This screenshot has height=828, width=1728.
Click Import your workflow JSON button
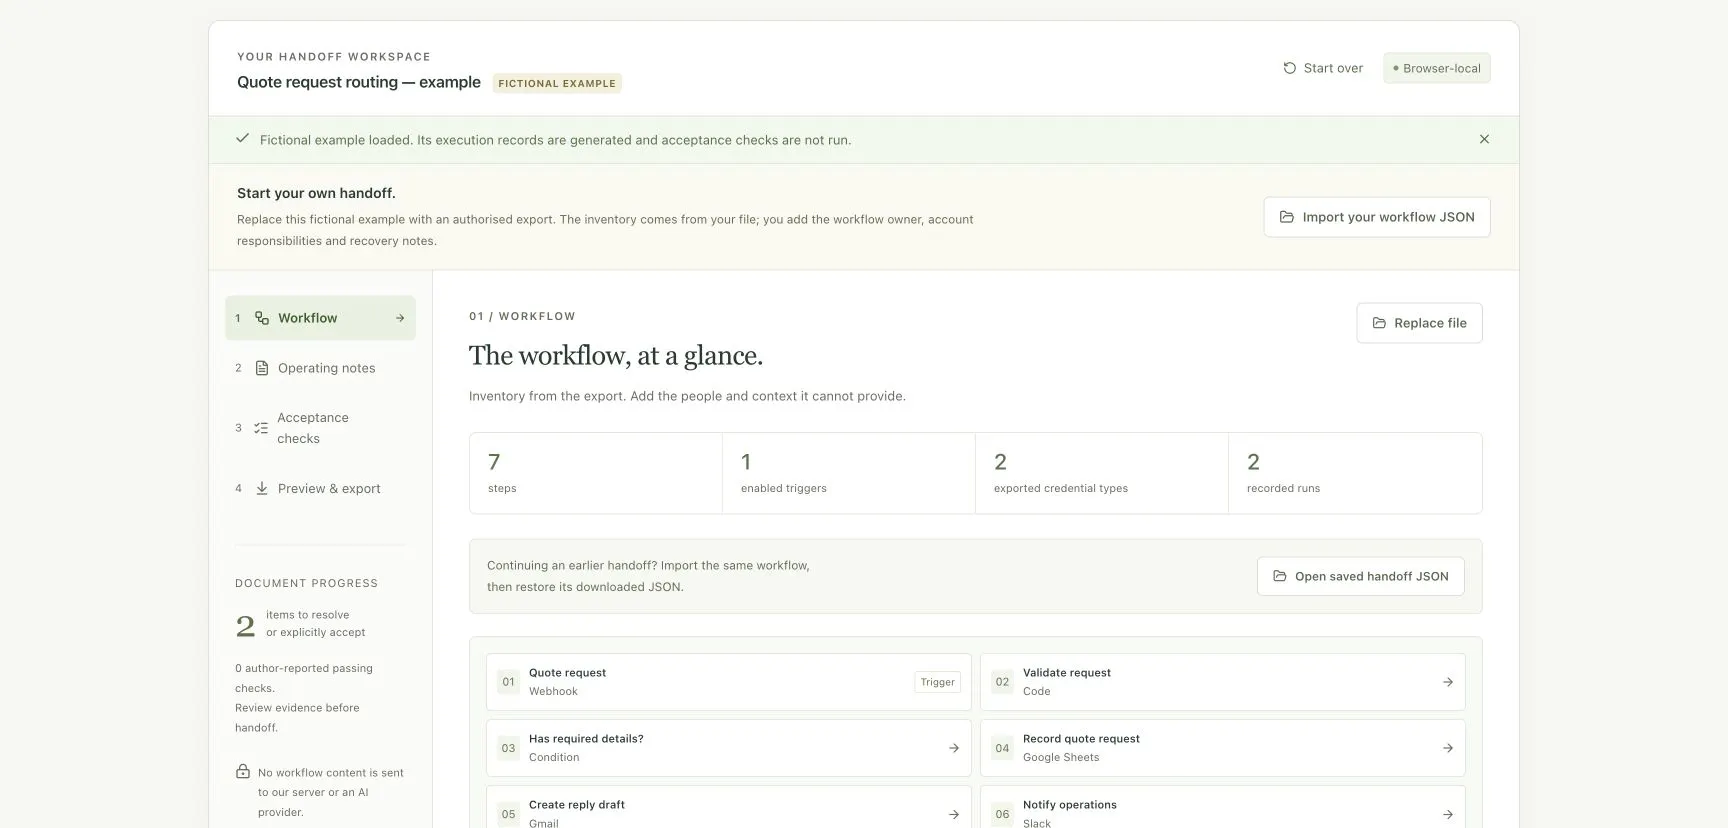(1377, 217)
